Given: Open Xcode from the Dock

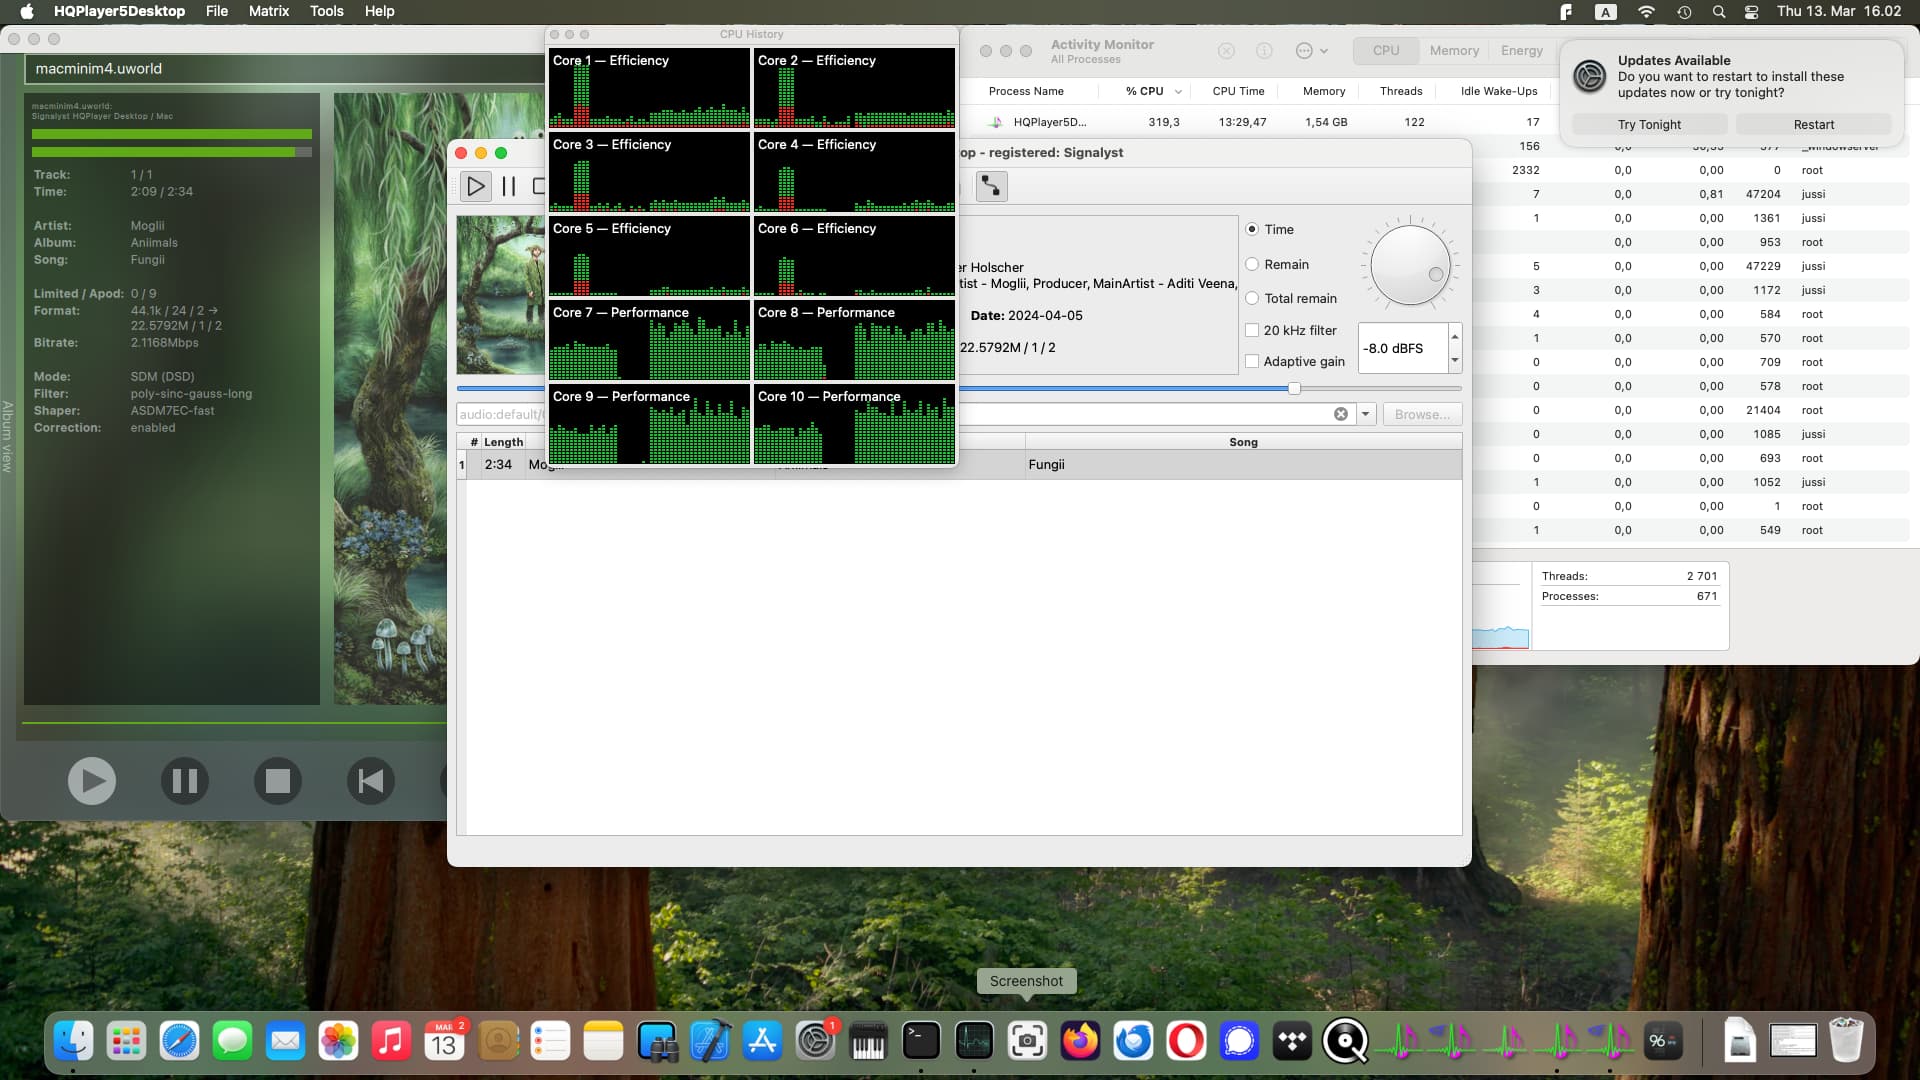Looking at the screenshot, I should 709,1042.
